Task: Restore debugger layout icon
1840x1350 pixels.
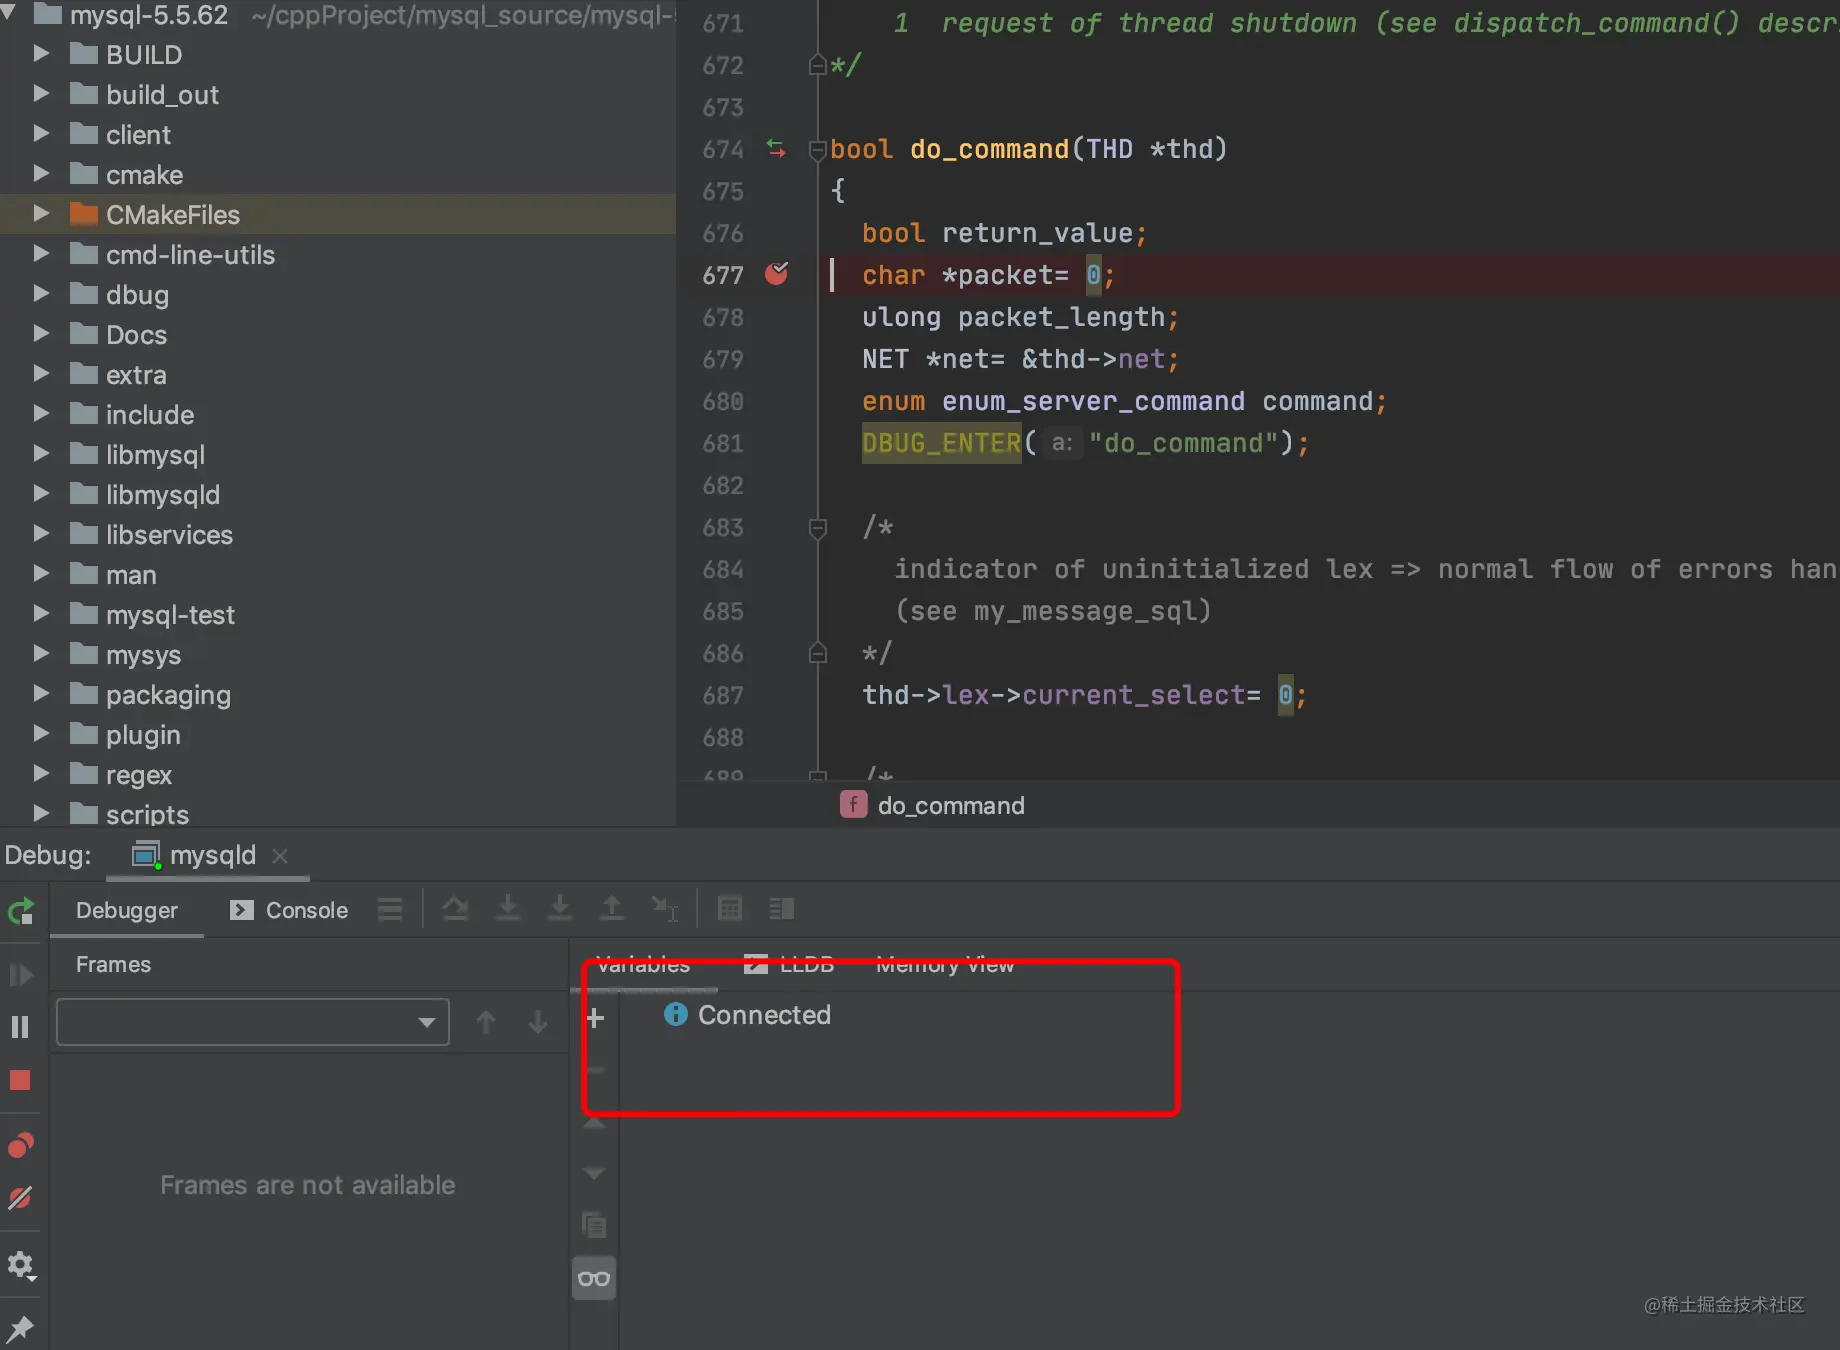Action: click(x=782, y=909)
